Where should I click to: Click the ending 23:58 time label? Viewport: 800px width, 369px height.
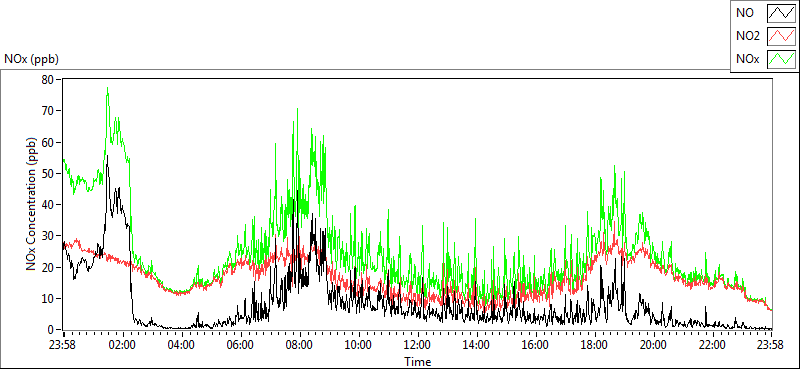tap(771, 345)
